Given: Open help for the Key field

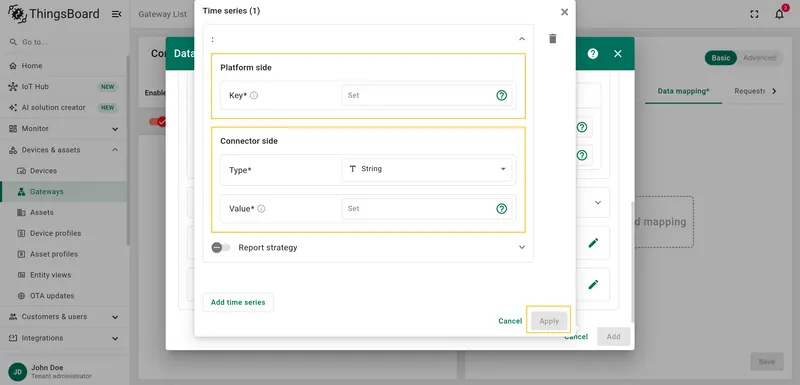Looking at the screenshot, I should pyautogui.click(x=502, y=95).
